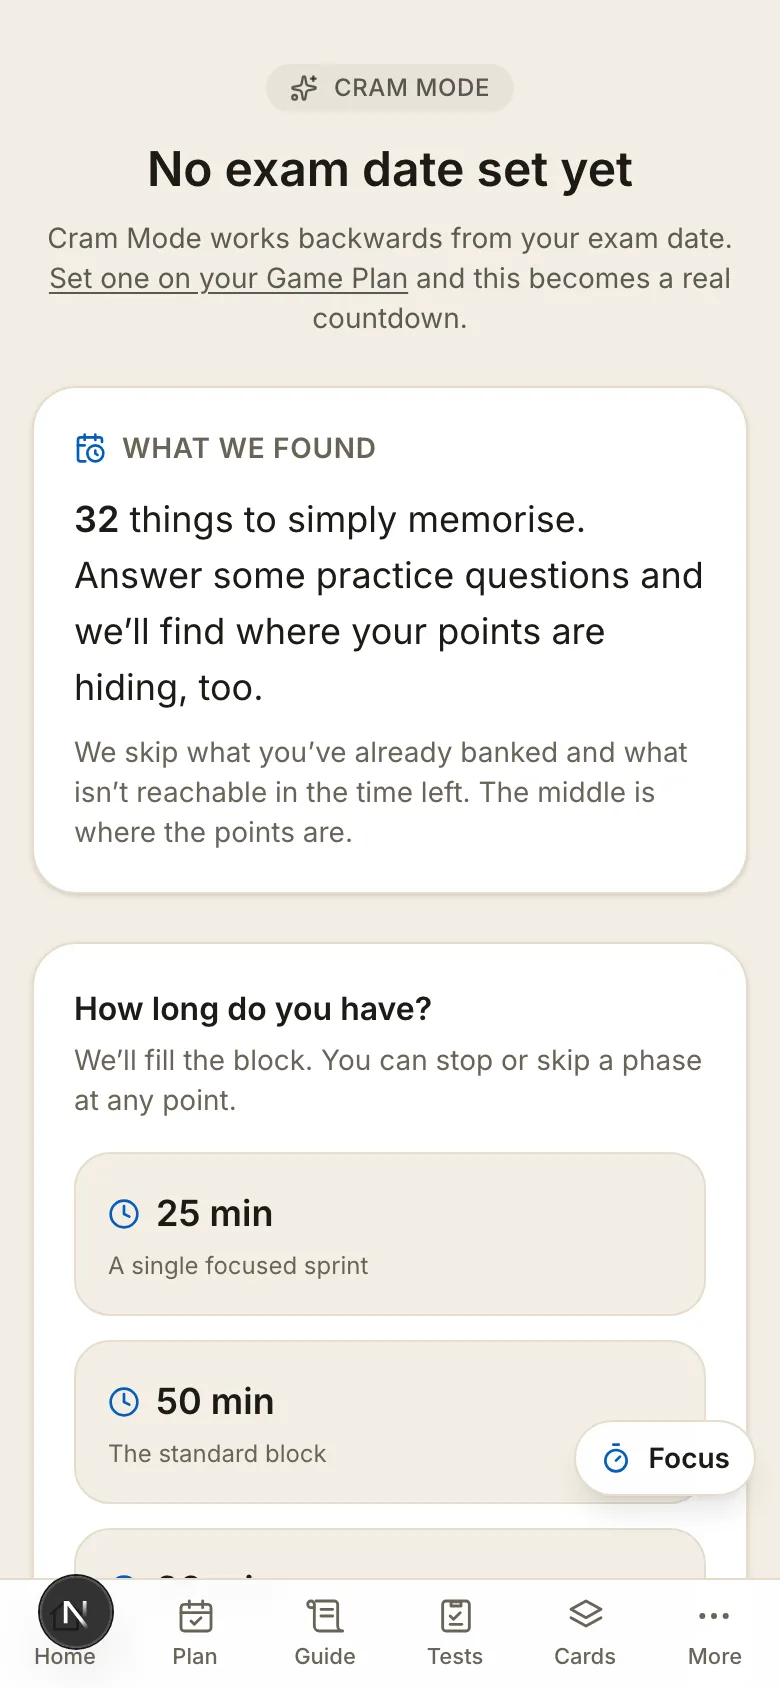Screen dimensions: 780x1688
Task: Select the 25 min single focused sprint
Action: (390, 1234)
